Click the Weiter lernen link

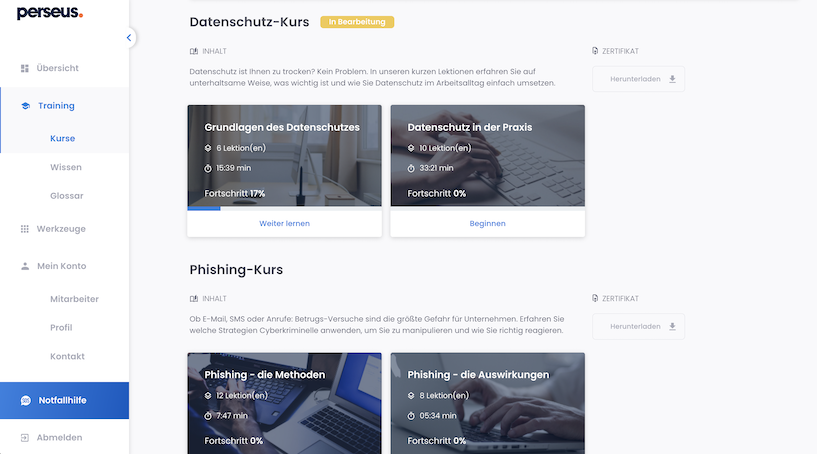click(x=284, y=224)
